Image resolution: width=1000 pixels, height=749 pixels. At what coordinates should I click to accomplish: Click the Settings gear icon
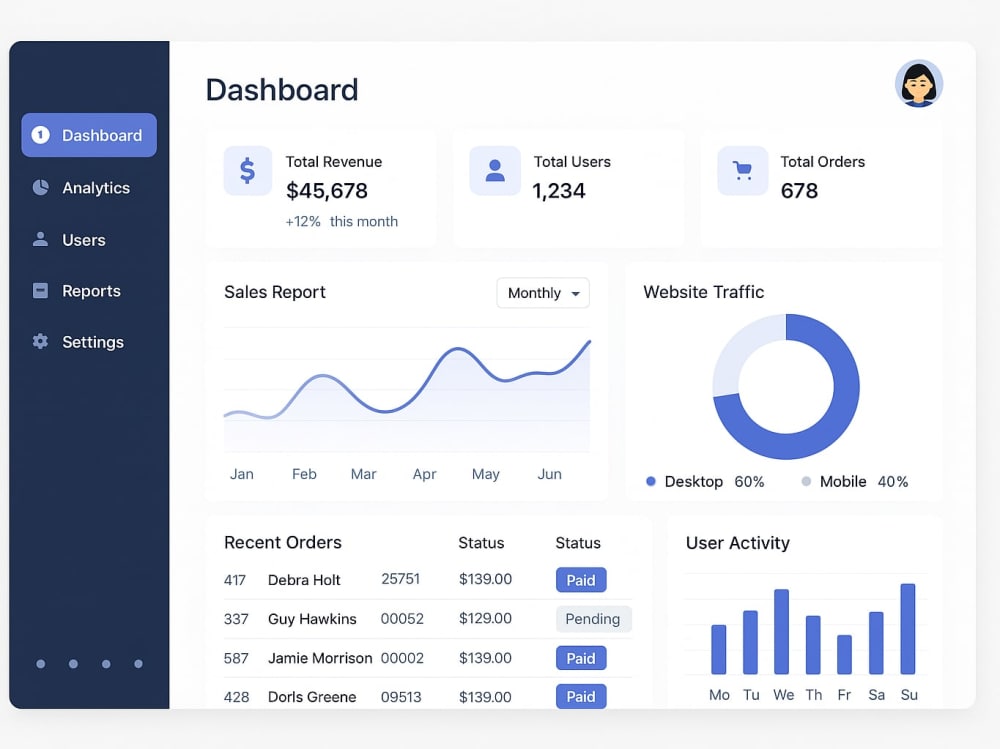click(x=40, y=341)
